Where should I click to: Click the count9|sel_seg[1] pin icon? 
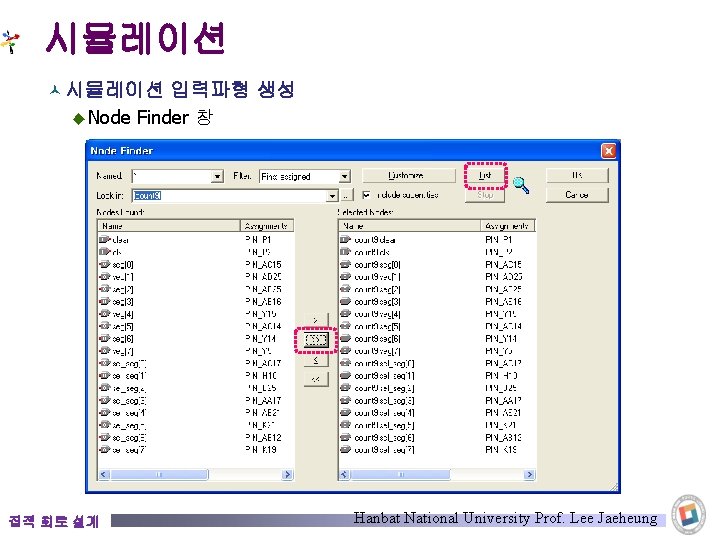click(x=345, y=375)
